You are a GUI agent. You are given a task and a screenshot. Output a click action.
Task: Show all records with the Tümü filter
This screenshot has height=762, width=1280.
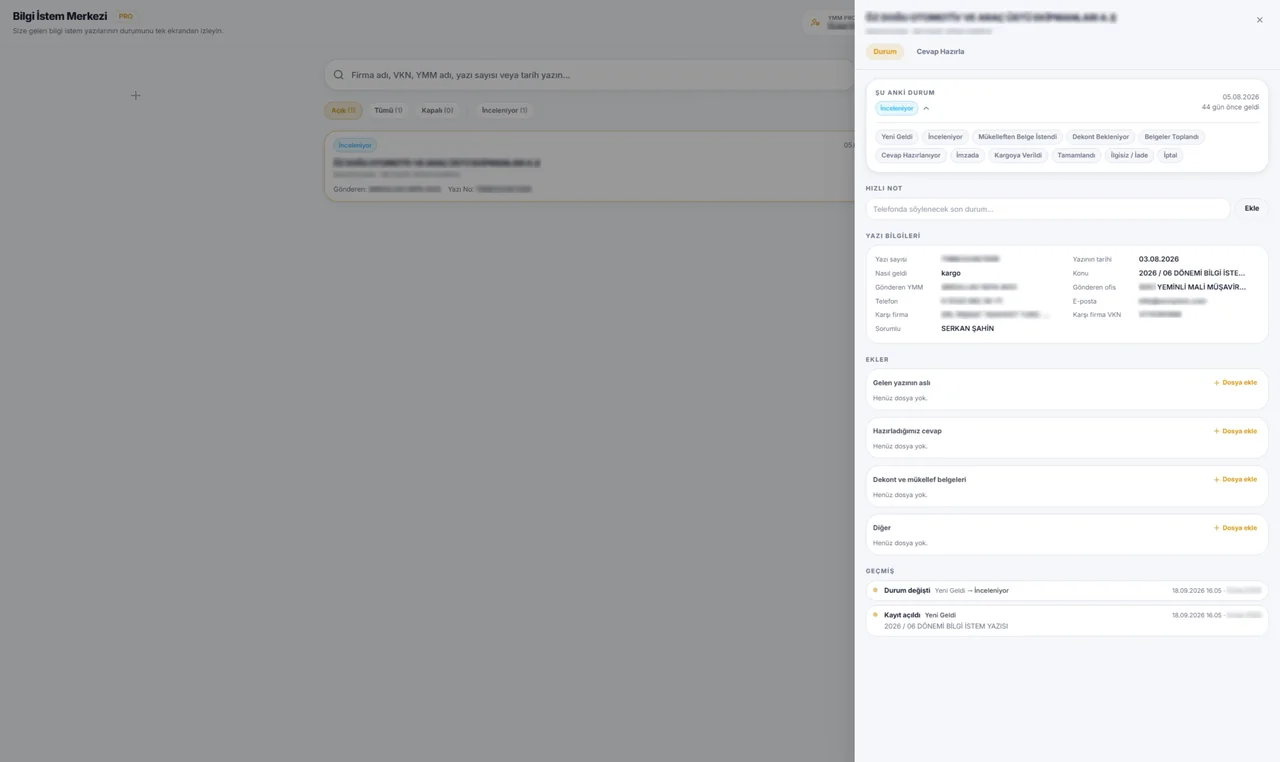(388, 110)
